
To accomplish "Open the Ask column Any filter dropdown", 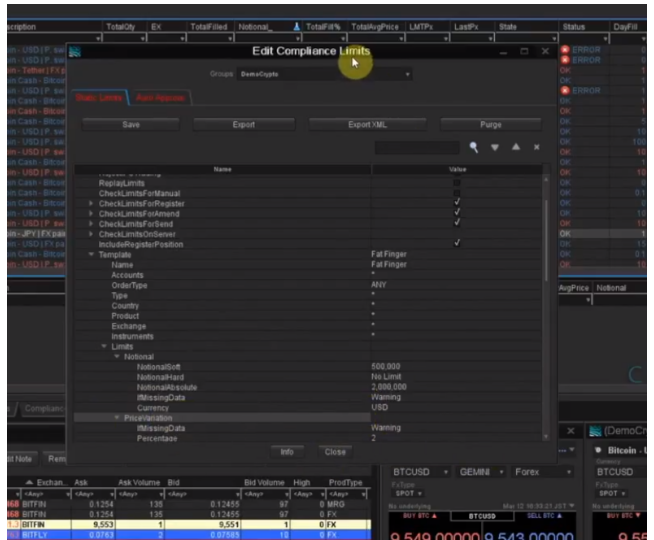I will point(93,494).
